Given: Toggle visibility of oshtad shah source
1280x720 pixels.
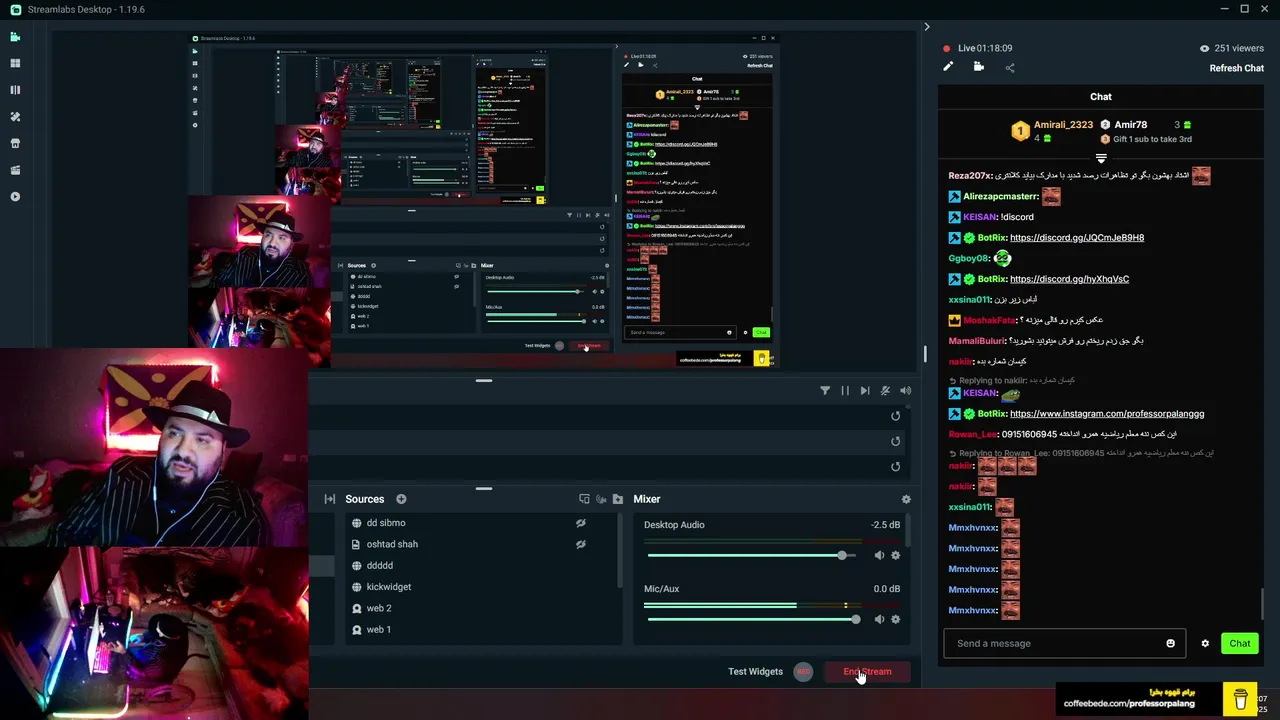Looking at the screenshot, I should pos(580,544).
